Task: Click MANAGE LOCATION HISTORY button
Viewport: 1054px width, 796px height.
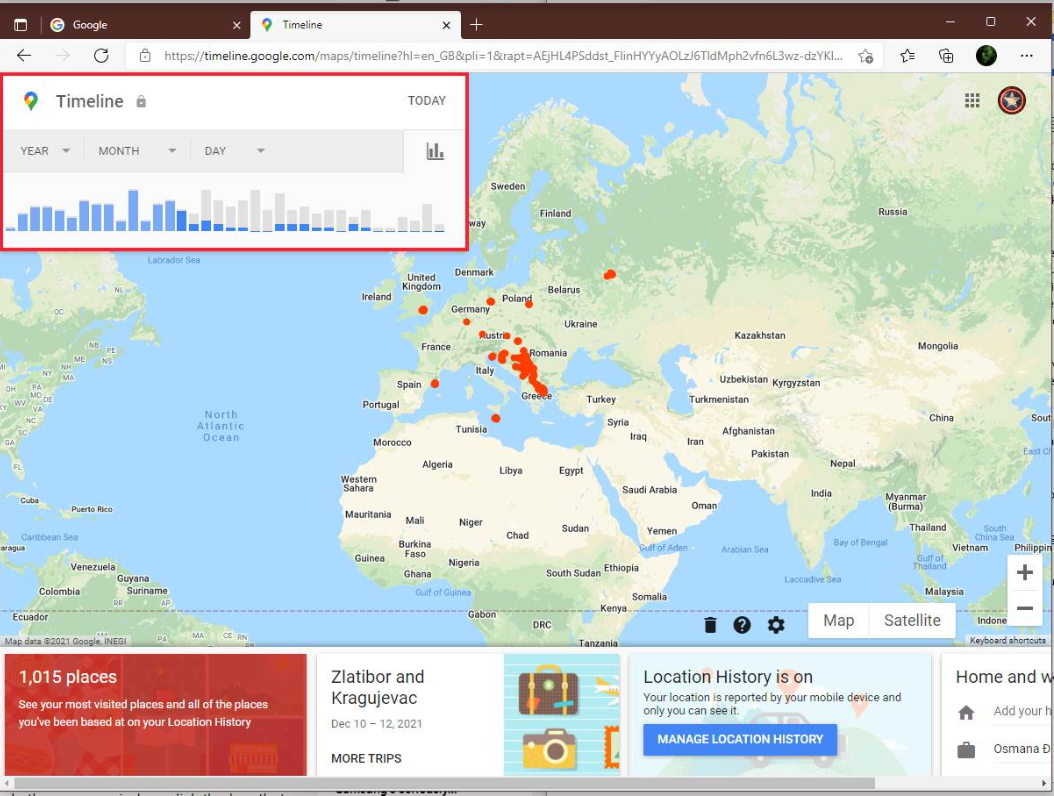Action: (x=740, y=739)
